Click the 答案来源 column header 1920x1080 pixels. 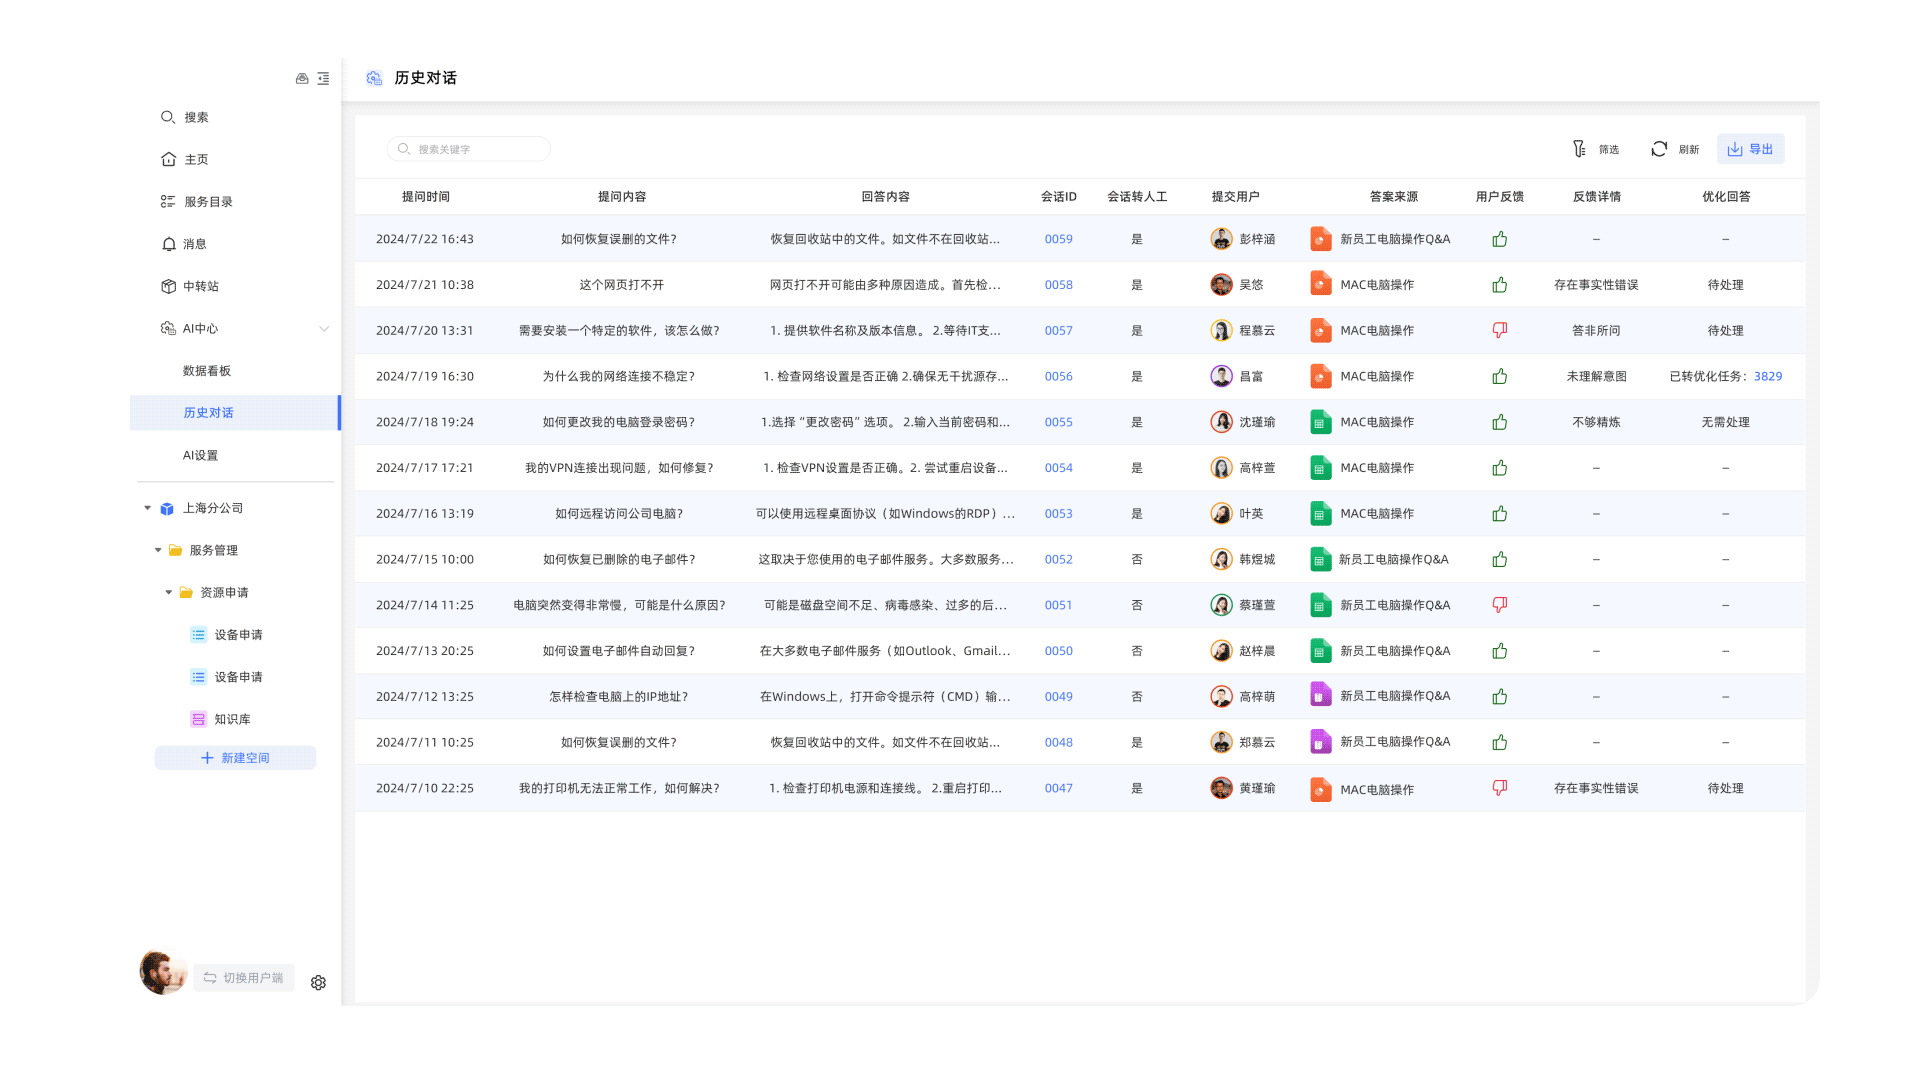[x=1393, y=197]
